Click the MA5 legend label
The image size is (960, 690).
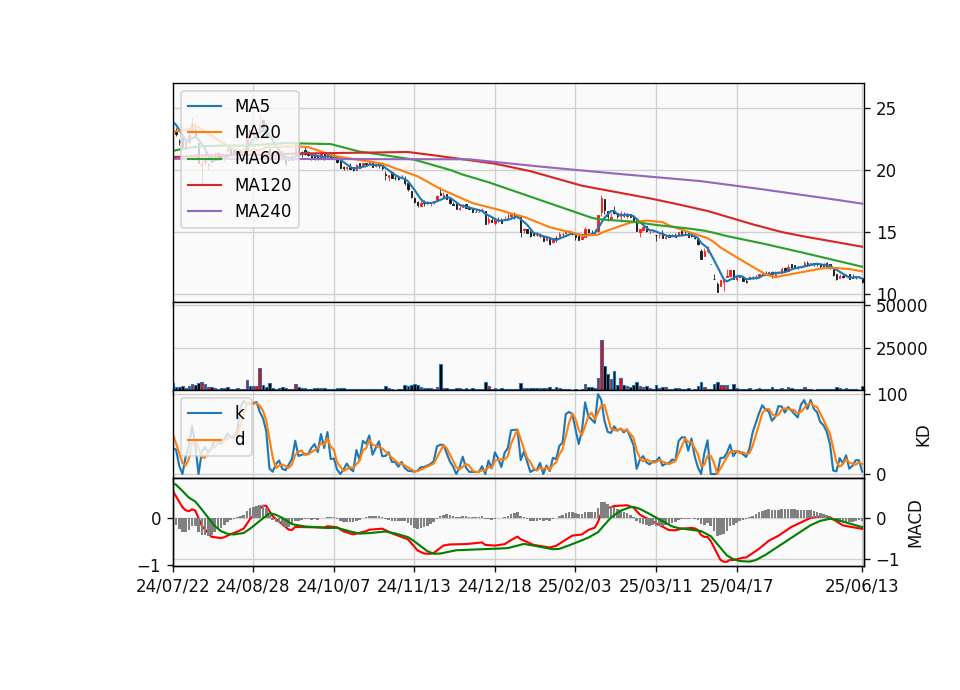click(x=252, y=106)
